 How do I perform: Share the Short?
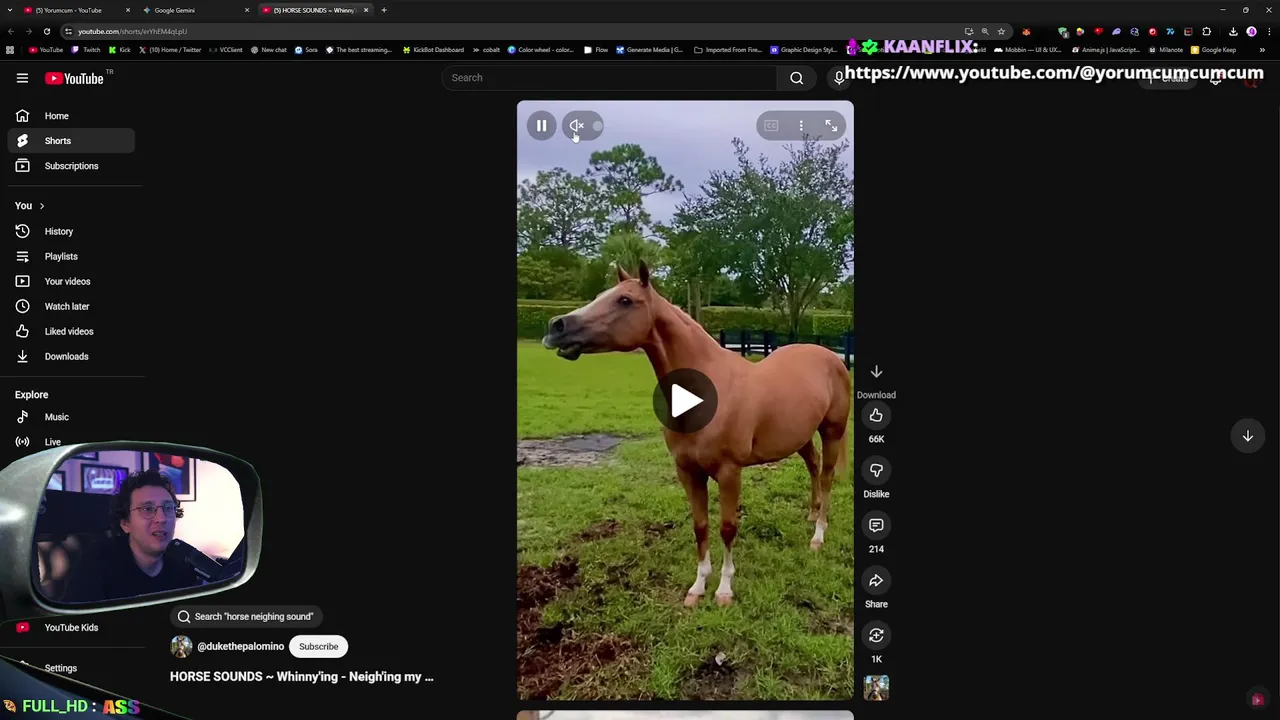pos(876,580)
